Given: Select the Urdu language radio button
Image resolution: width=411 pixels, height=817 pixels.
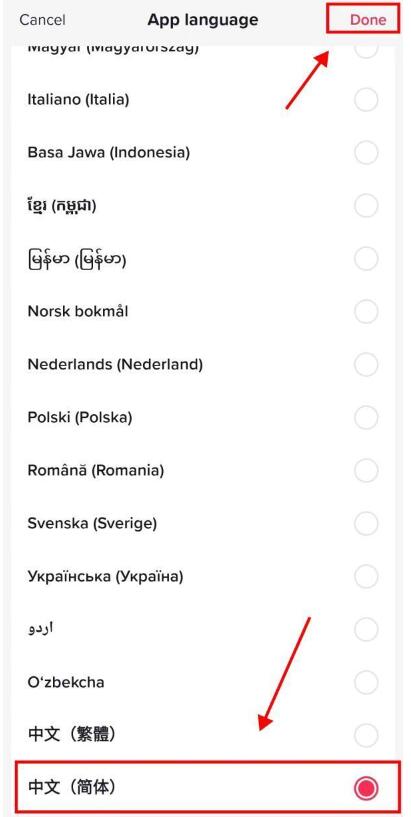Looking at the screenshot, I should pyautogui.click(x=366, y=629).
